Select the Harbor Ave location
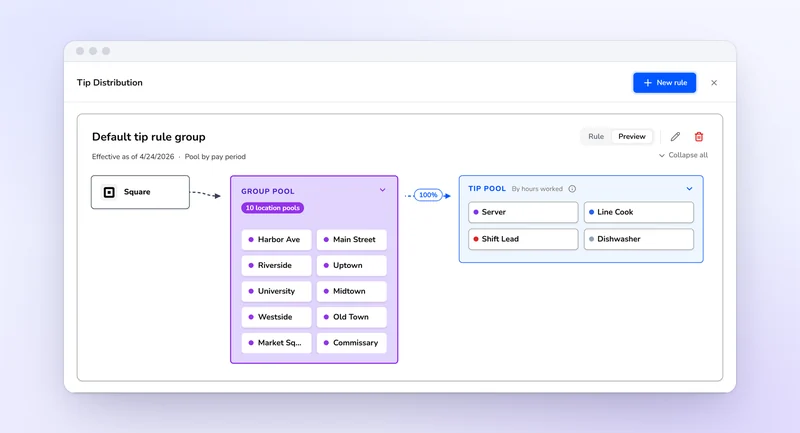Viewport: 800px width, 433px height. coord(276,239)
